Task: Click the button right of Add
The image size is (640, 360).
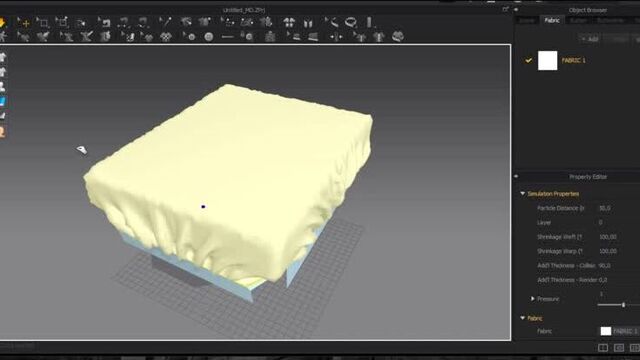Action: [x=616, y=39]
